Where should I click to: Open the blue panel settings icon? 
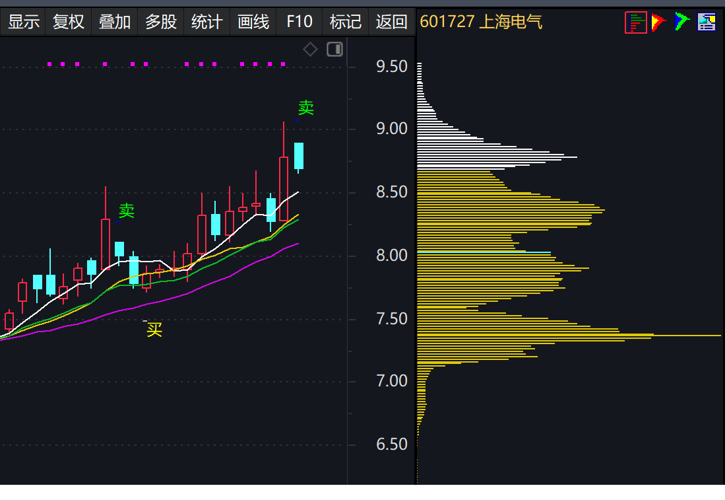706,22
